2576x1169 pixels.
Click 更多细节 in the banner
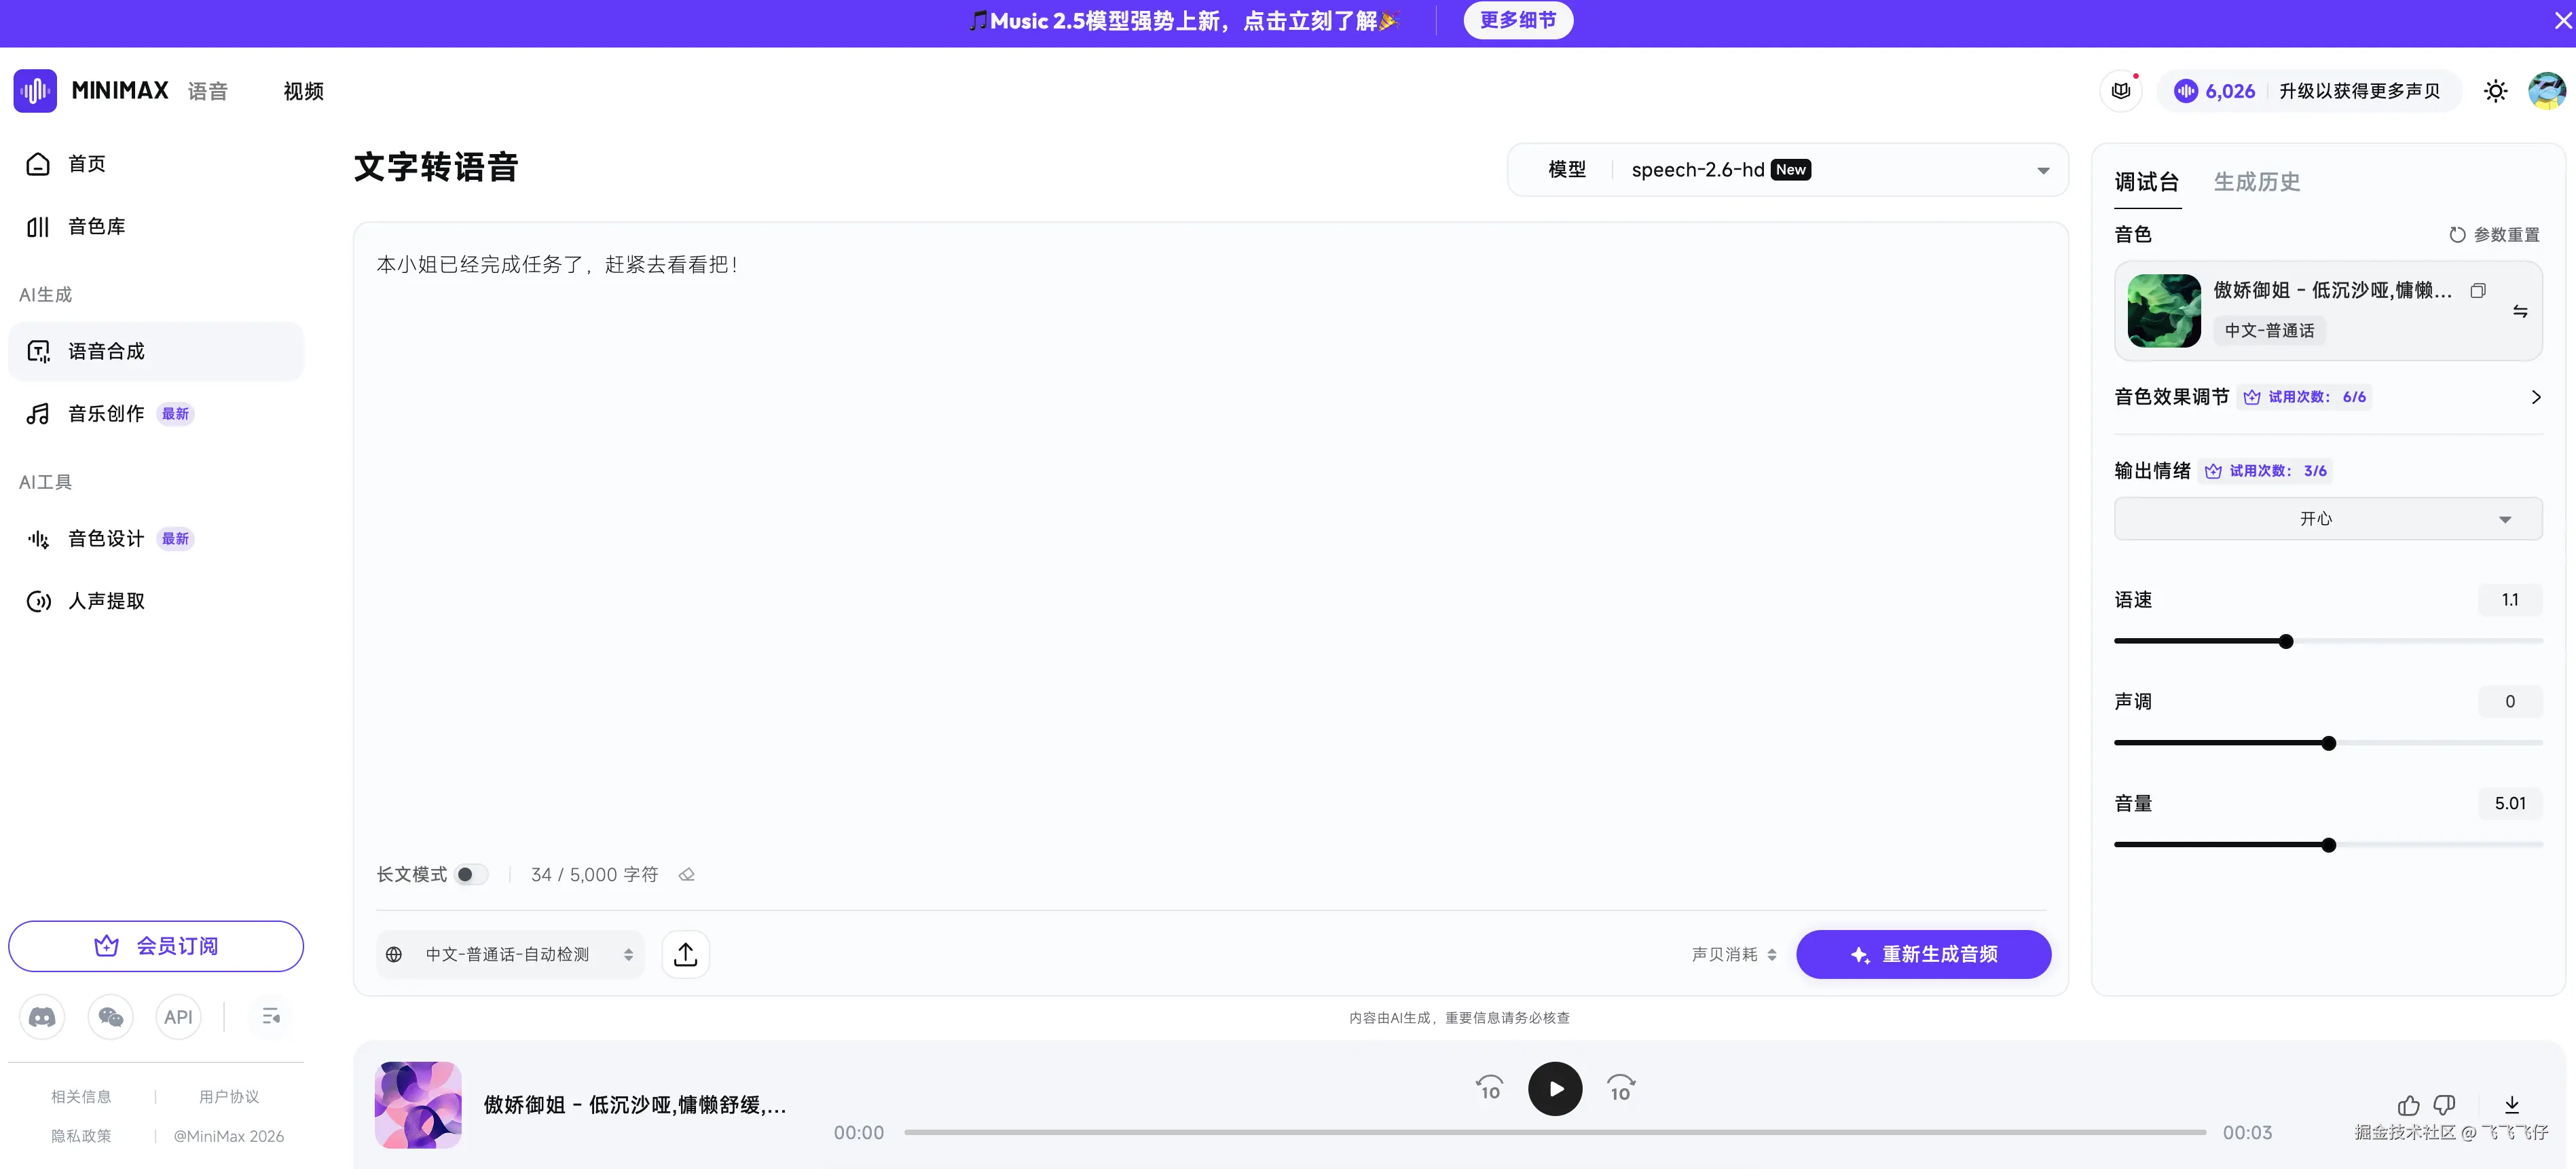pyautogui.click(x=1518, y=20)
